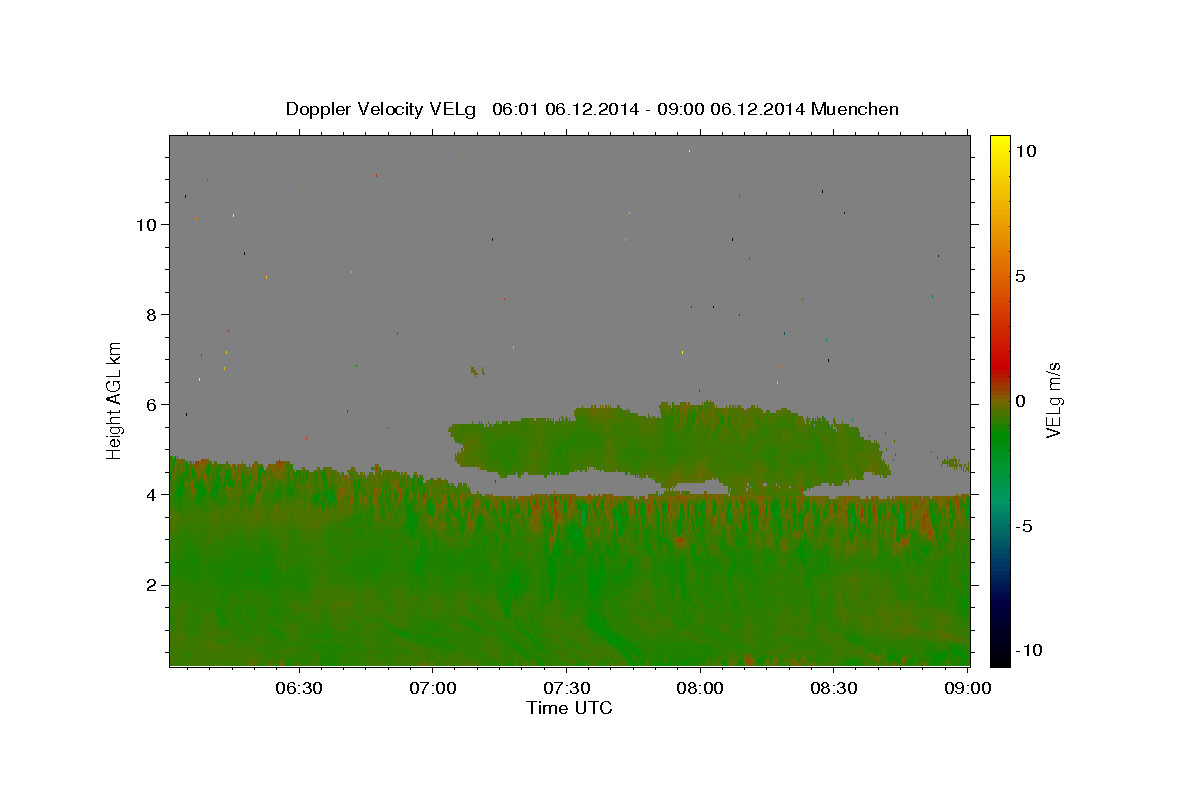This screenshot has height=800, width=1200.
Task: Click the '09:00' time tick label
Action: pyautogui.click(x=967, y=688)
